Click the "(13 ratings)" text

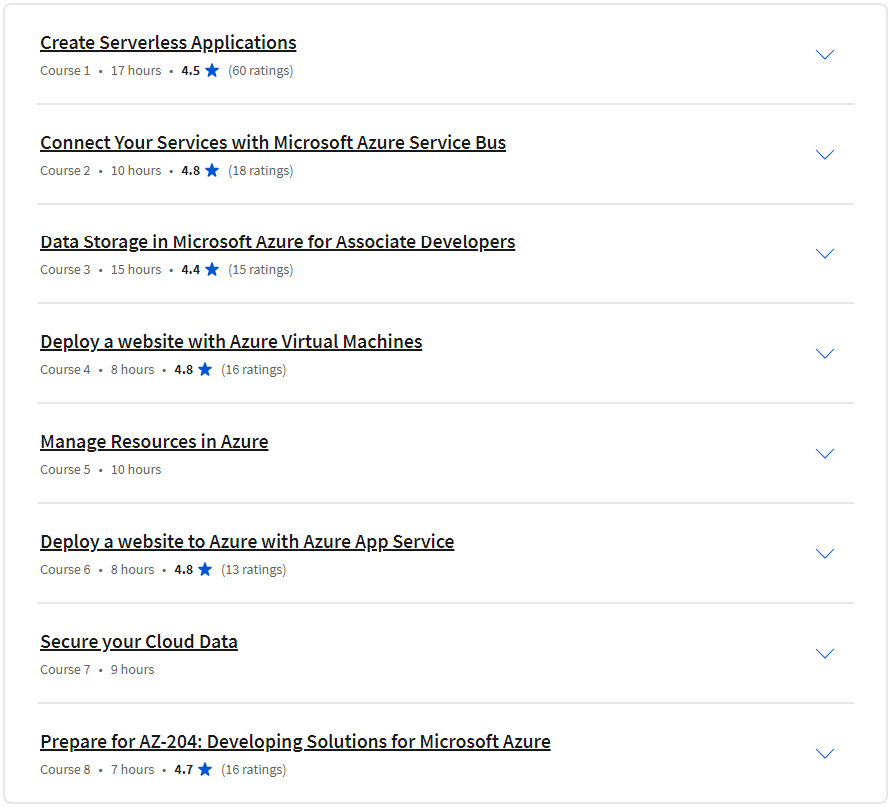tap(254, 570)
